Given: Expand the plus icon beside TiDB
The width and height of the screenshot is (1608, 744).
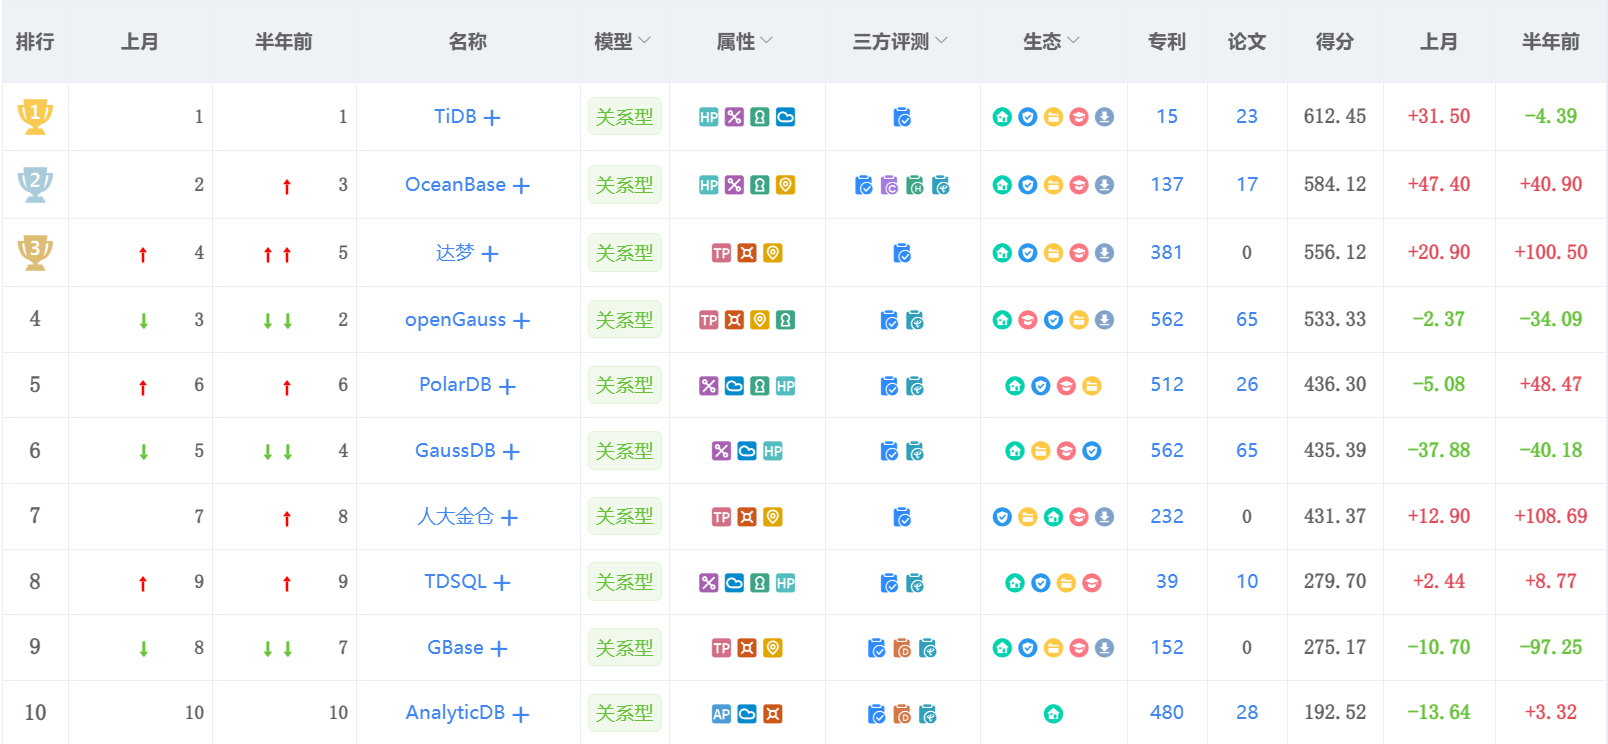Looking at the screenshot, I should (492, 118).
